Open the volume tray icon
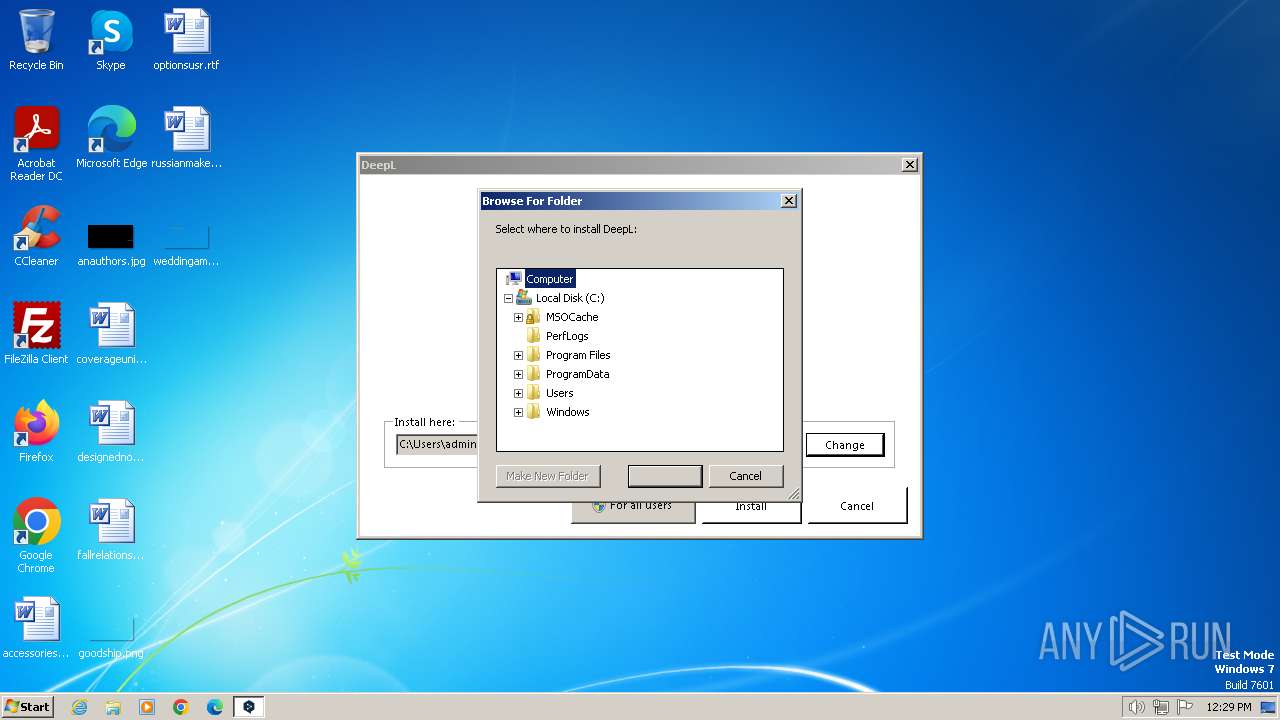1280x720 pixels. [1137, 707]
